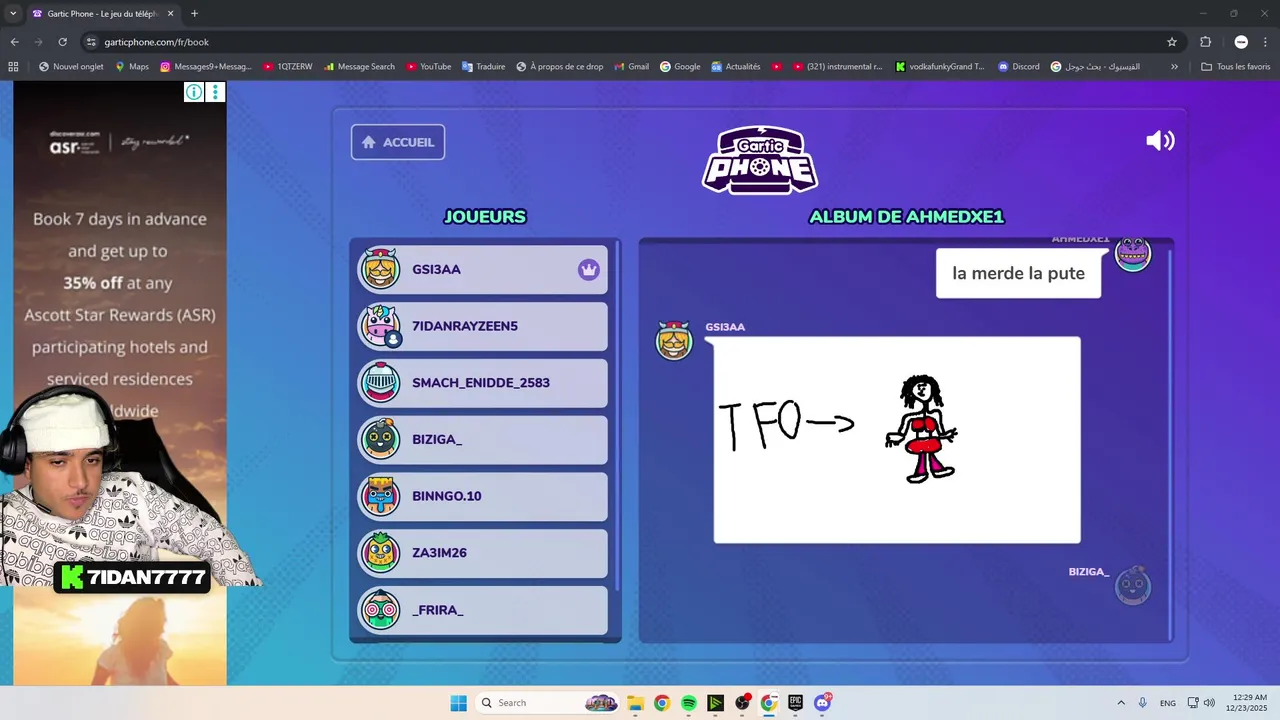Open the Maps bookmark

(132, 67)
